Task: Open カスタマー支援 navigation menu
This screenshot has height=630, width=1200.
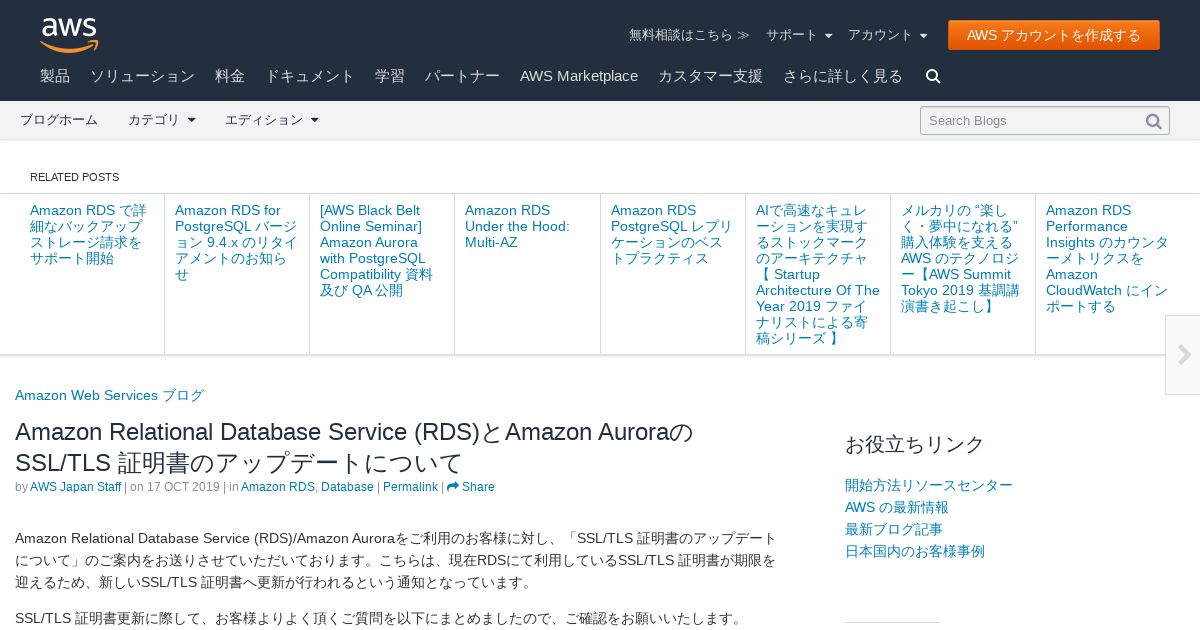Action: (x=710, y=76)
